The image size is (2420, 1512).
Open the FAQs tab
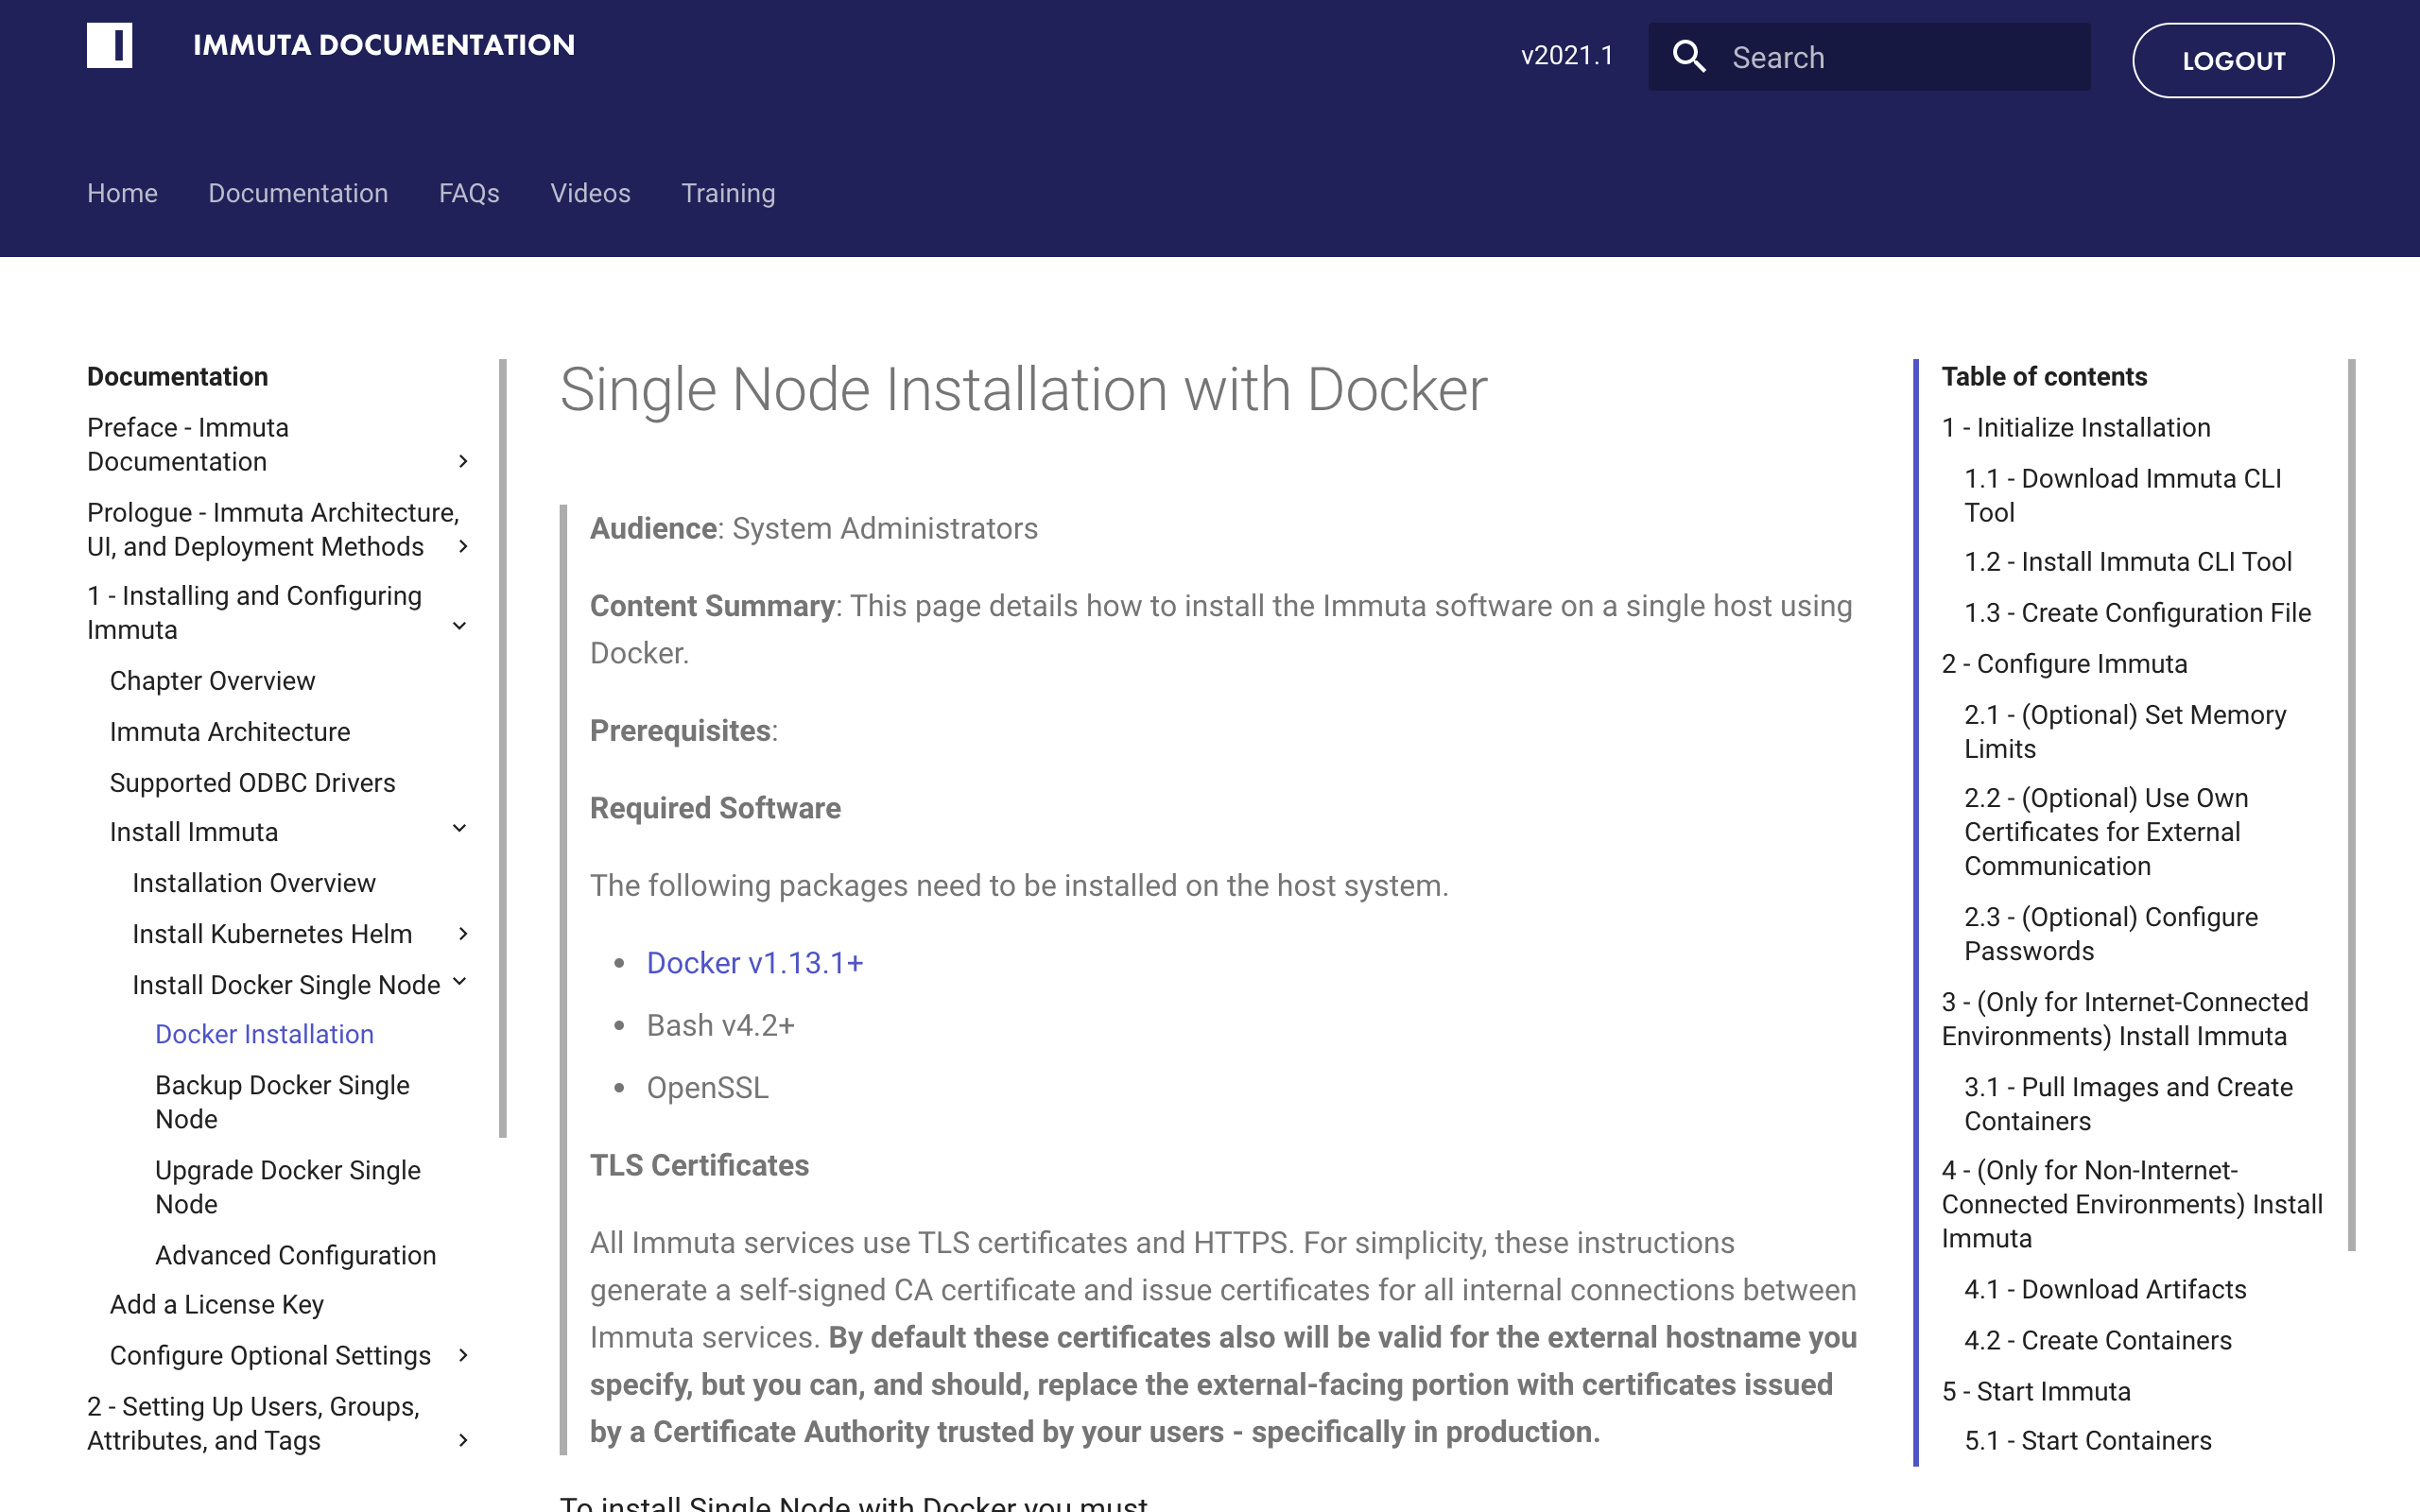point(469,193)
